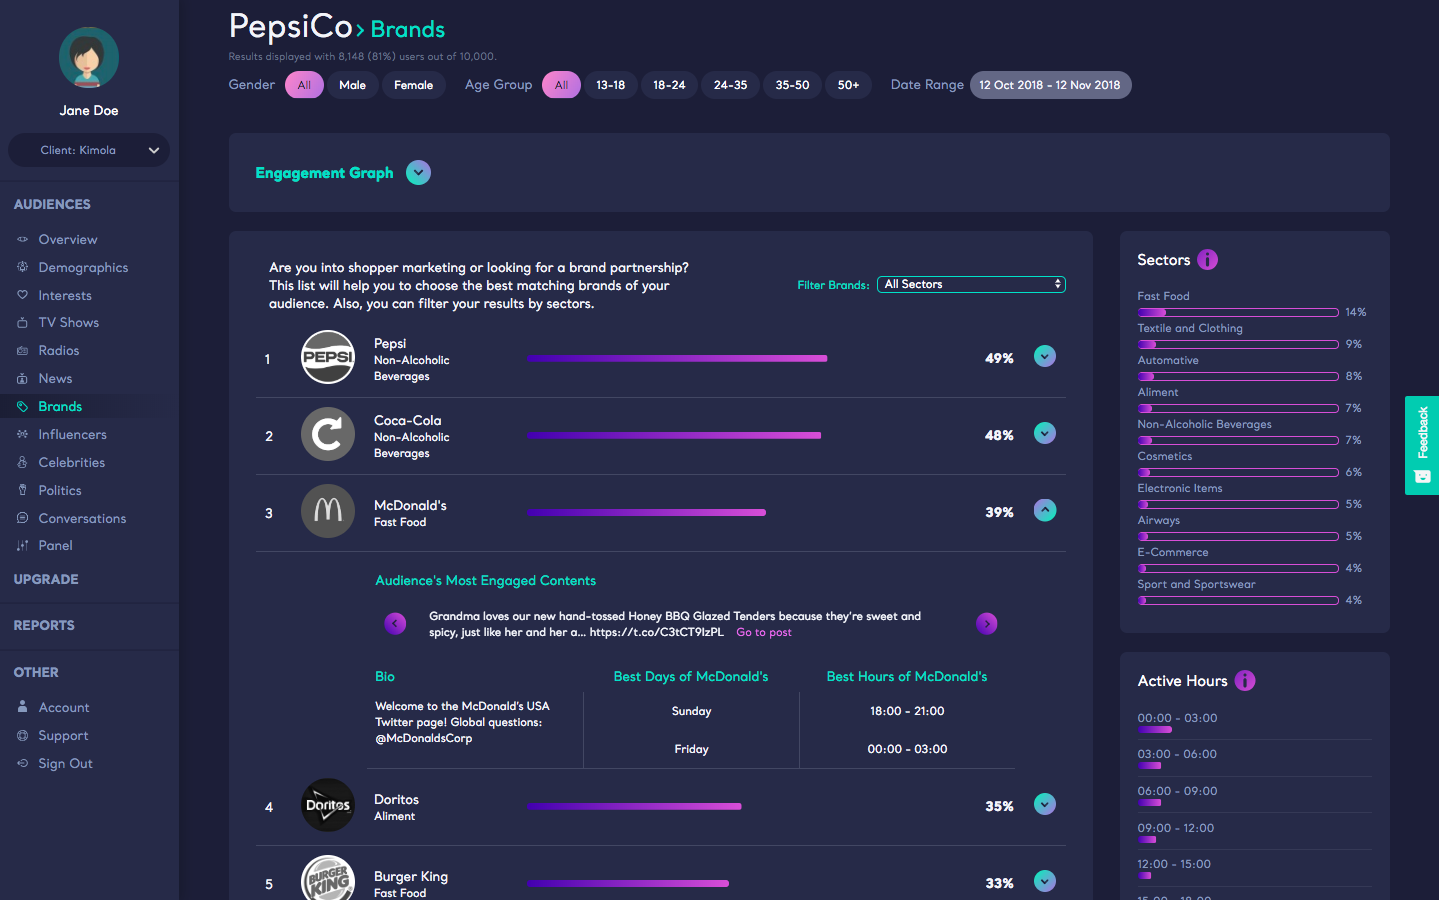The image size is (1439, 900).
Task: Show next engaged content post
Action: pyautogui.click(x=987, y=624)
